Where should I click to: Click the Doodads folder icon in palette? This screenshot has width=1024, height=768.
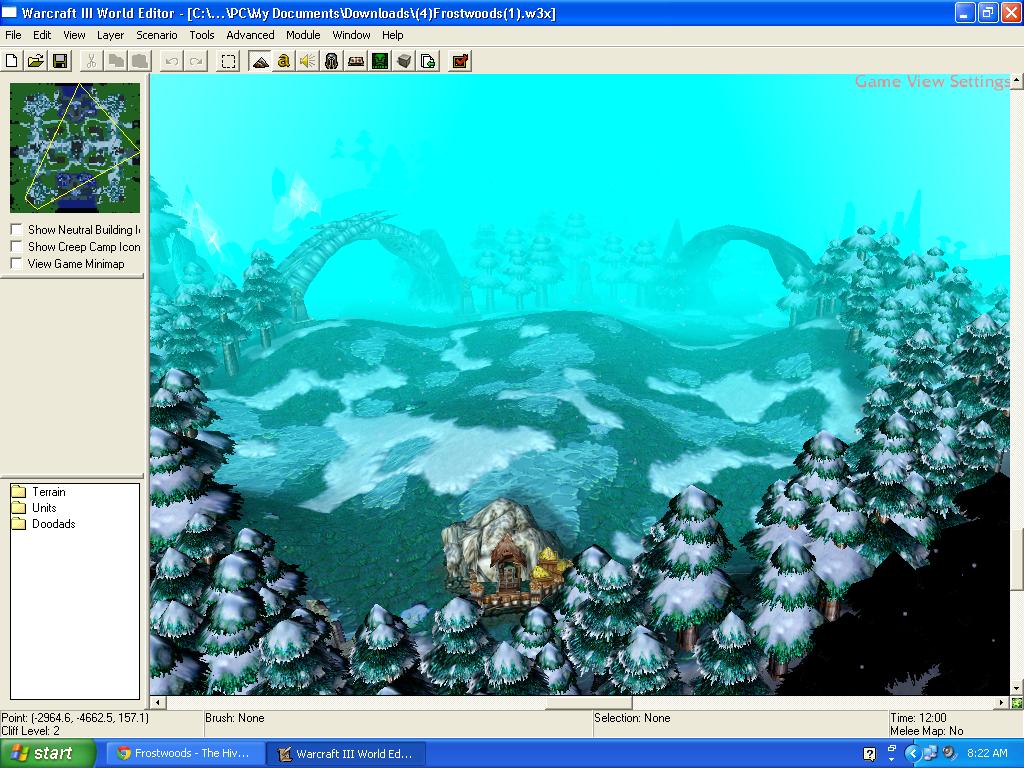tap(19, 524)
